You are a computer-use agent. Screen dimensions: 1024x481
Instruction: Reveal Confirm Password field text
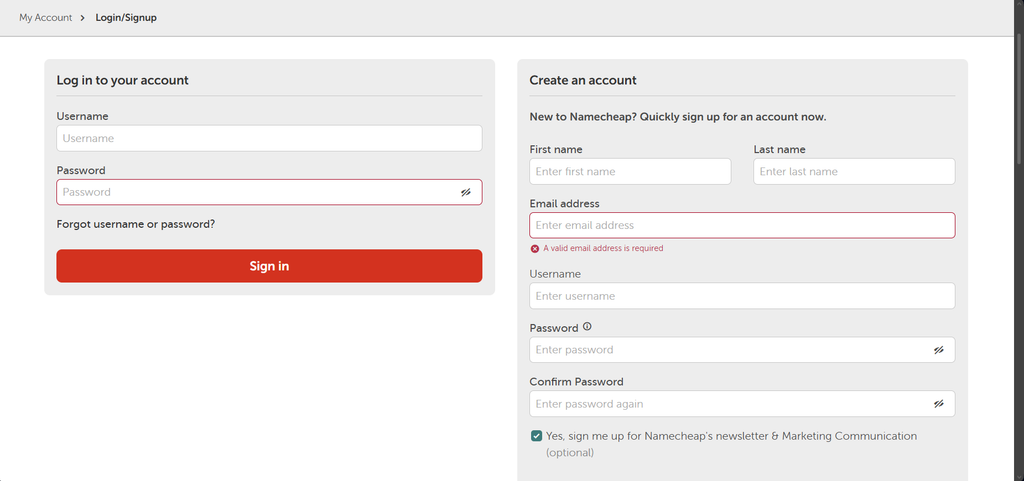click(x=938, y=404)
